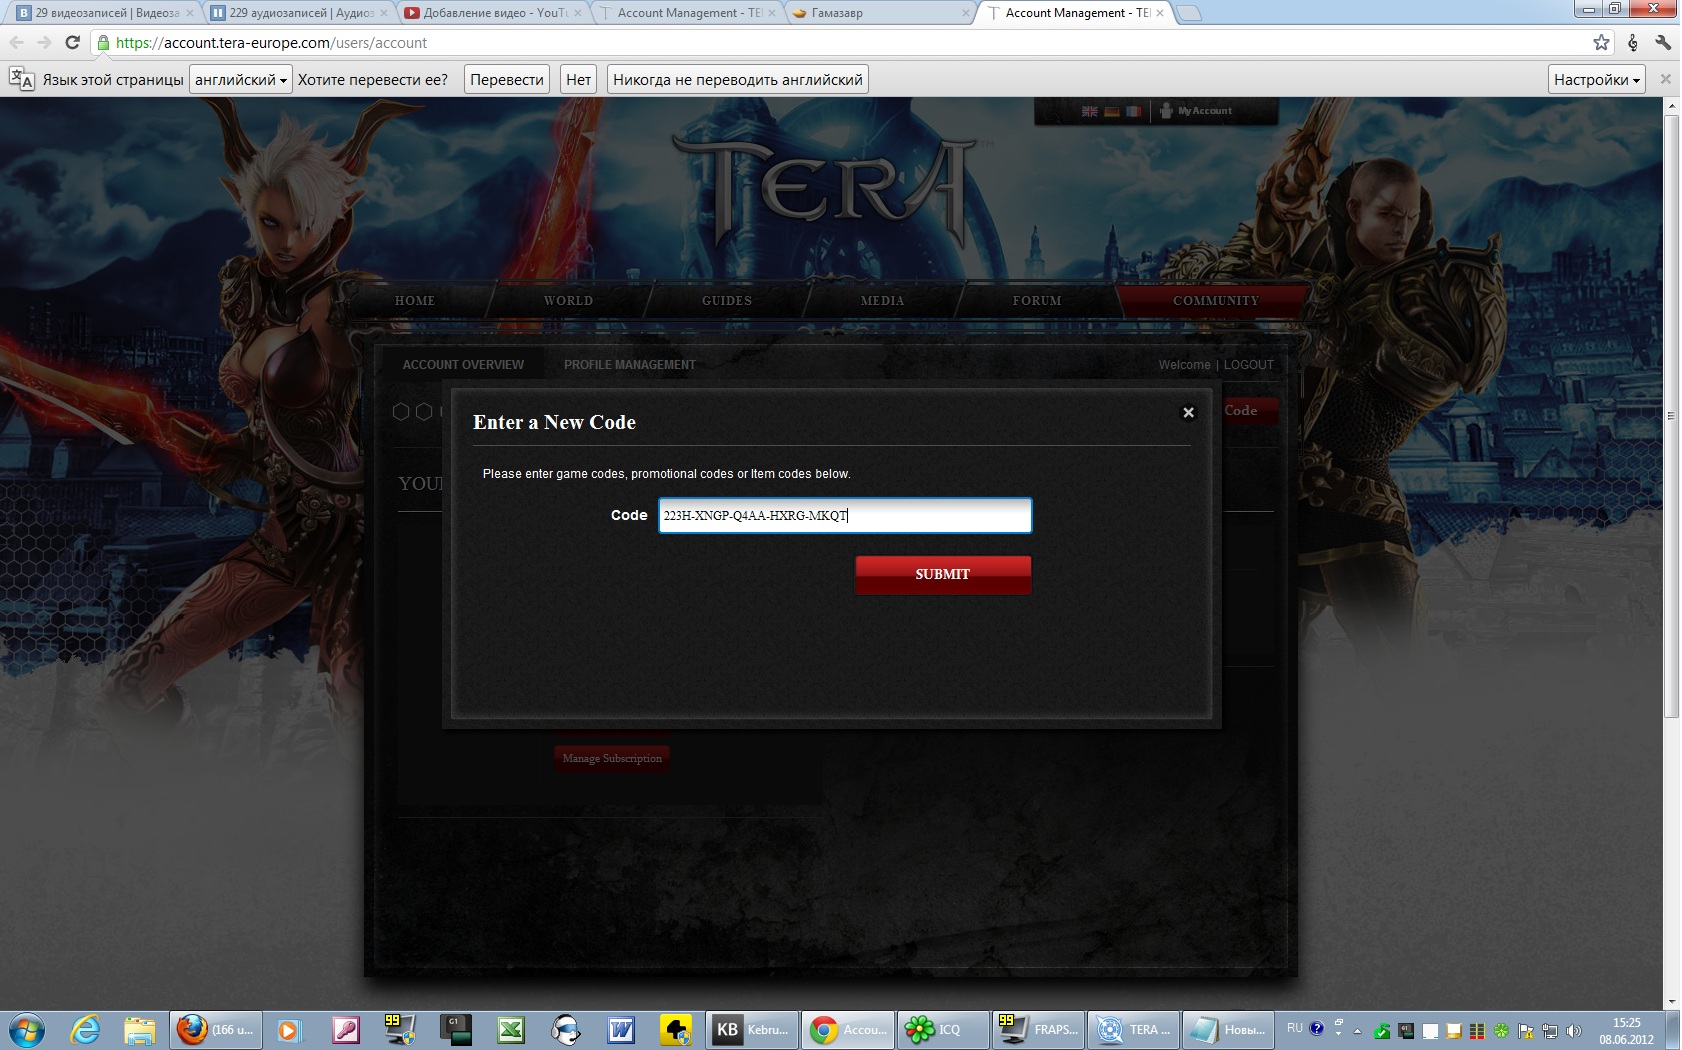Viewport: 1682px width, 1050px height.
Task: Open the MEDIA navigation item
Action: click(882, 301)
